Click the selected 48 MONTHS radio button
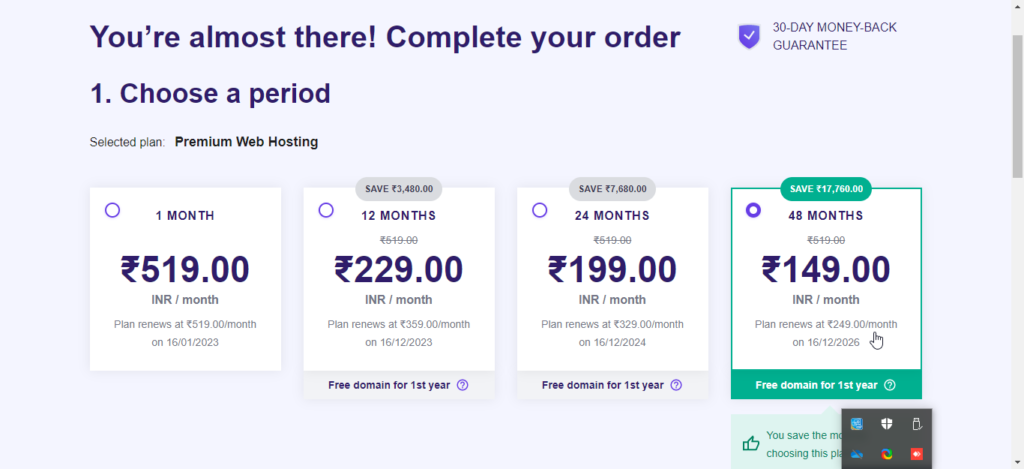 (x=753, y=210)
